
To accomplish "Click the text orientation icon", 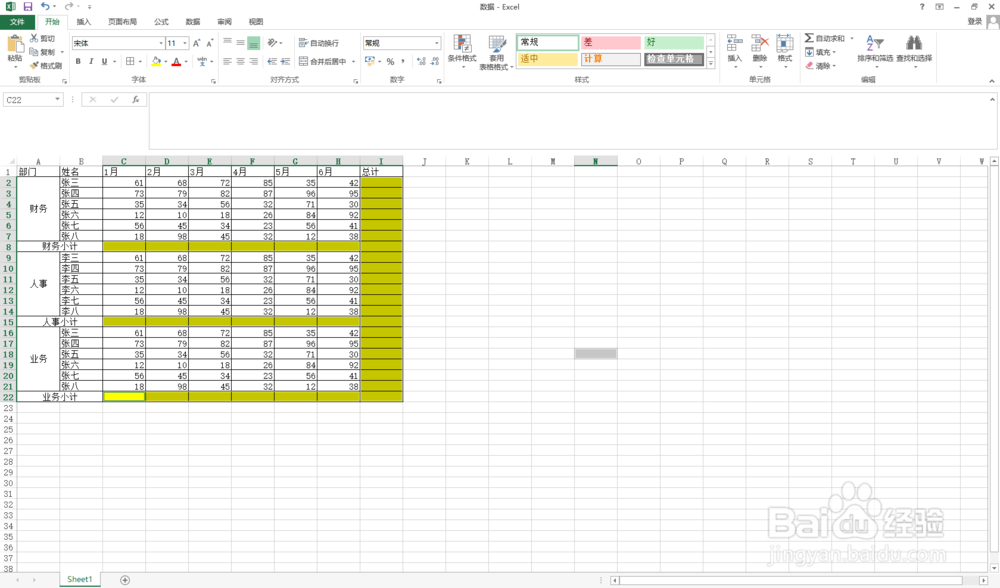I will [272, 42].
